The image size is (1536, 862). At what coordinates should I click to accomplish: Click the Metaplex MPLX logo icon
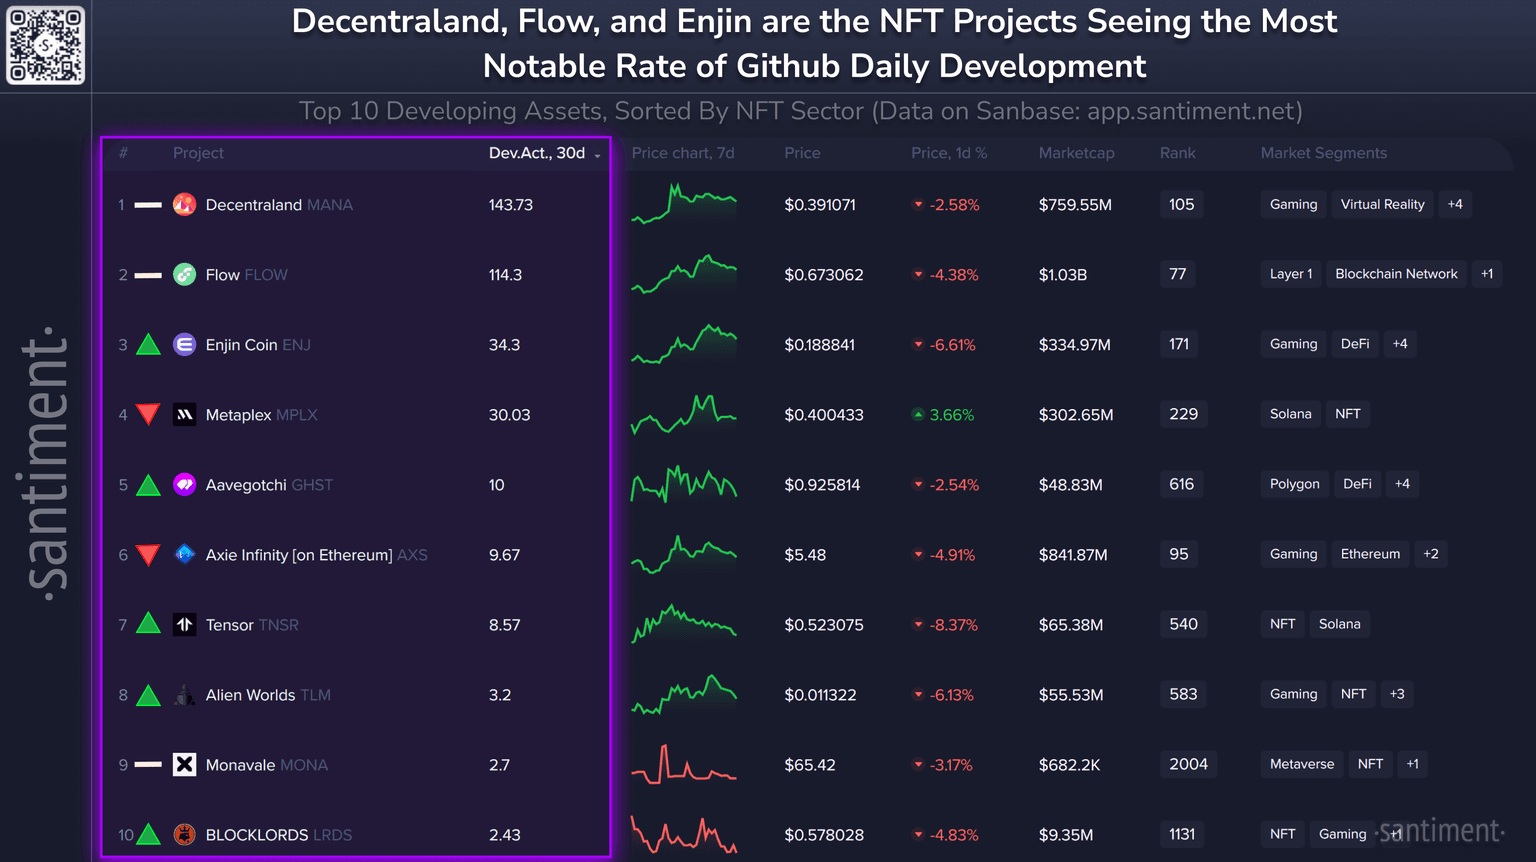click(184, 415)
